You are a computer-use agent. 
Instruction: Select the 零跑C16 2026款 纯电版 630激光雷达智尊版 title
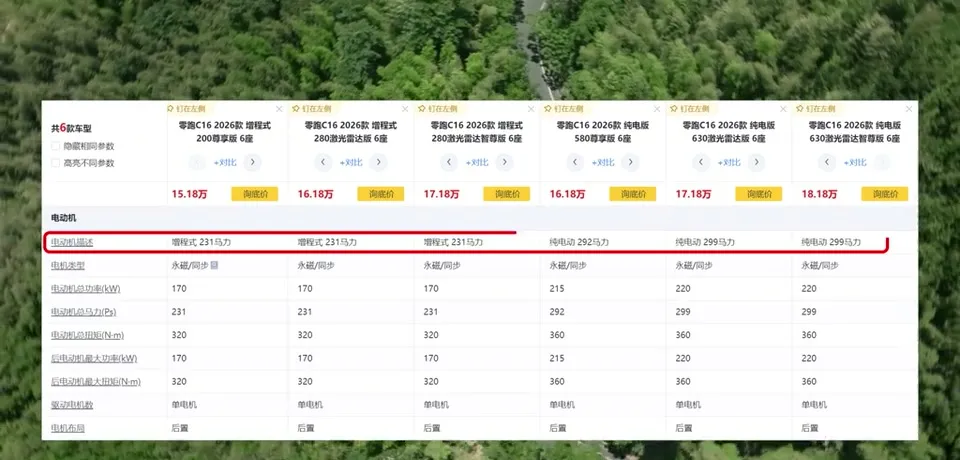855,132
